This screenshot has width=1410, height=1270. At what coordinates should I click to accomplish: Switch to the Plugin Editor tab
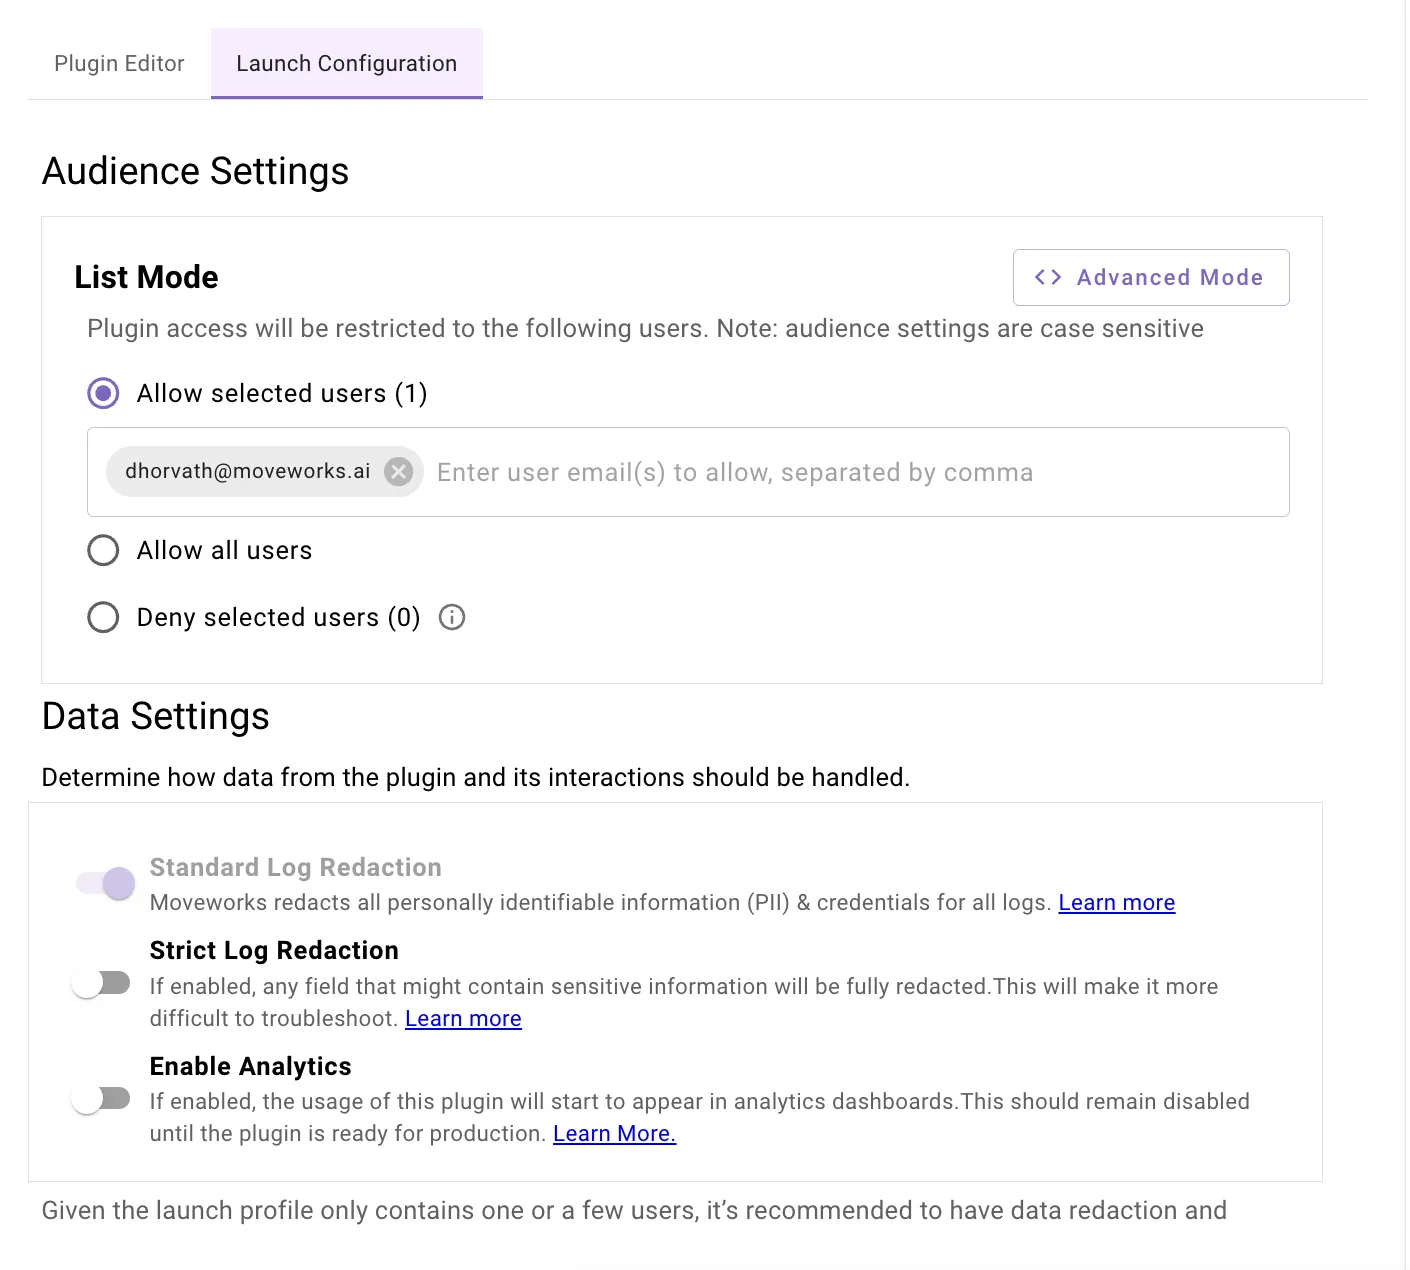(119, 63)
